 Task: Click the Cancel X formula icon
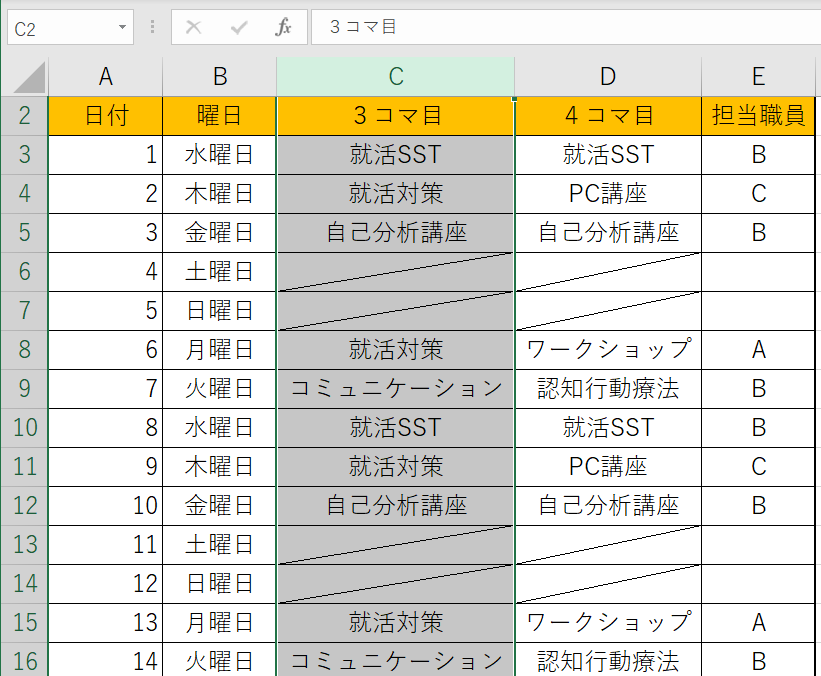click(x=194, y=28)
